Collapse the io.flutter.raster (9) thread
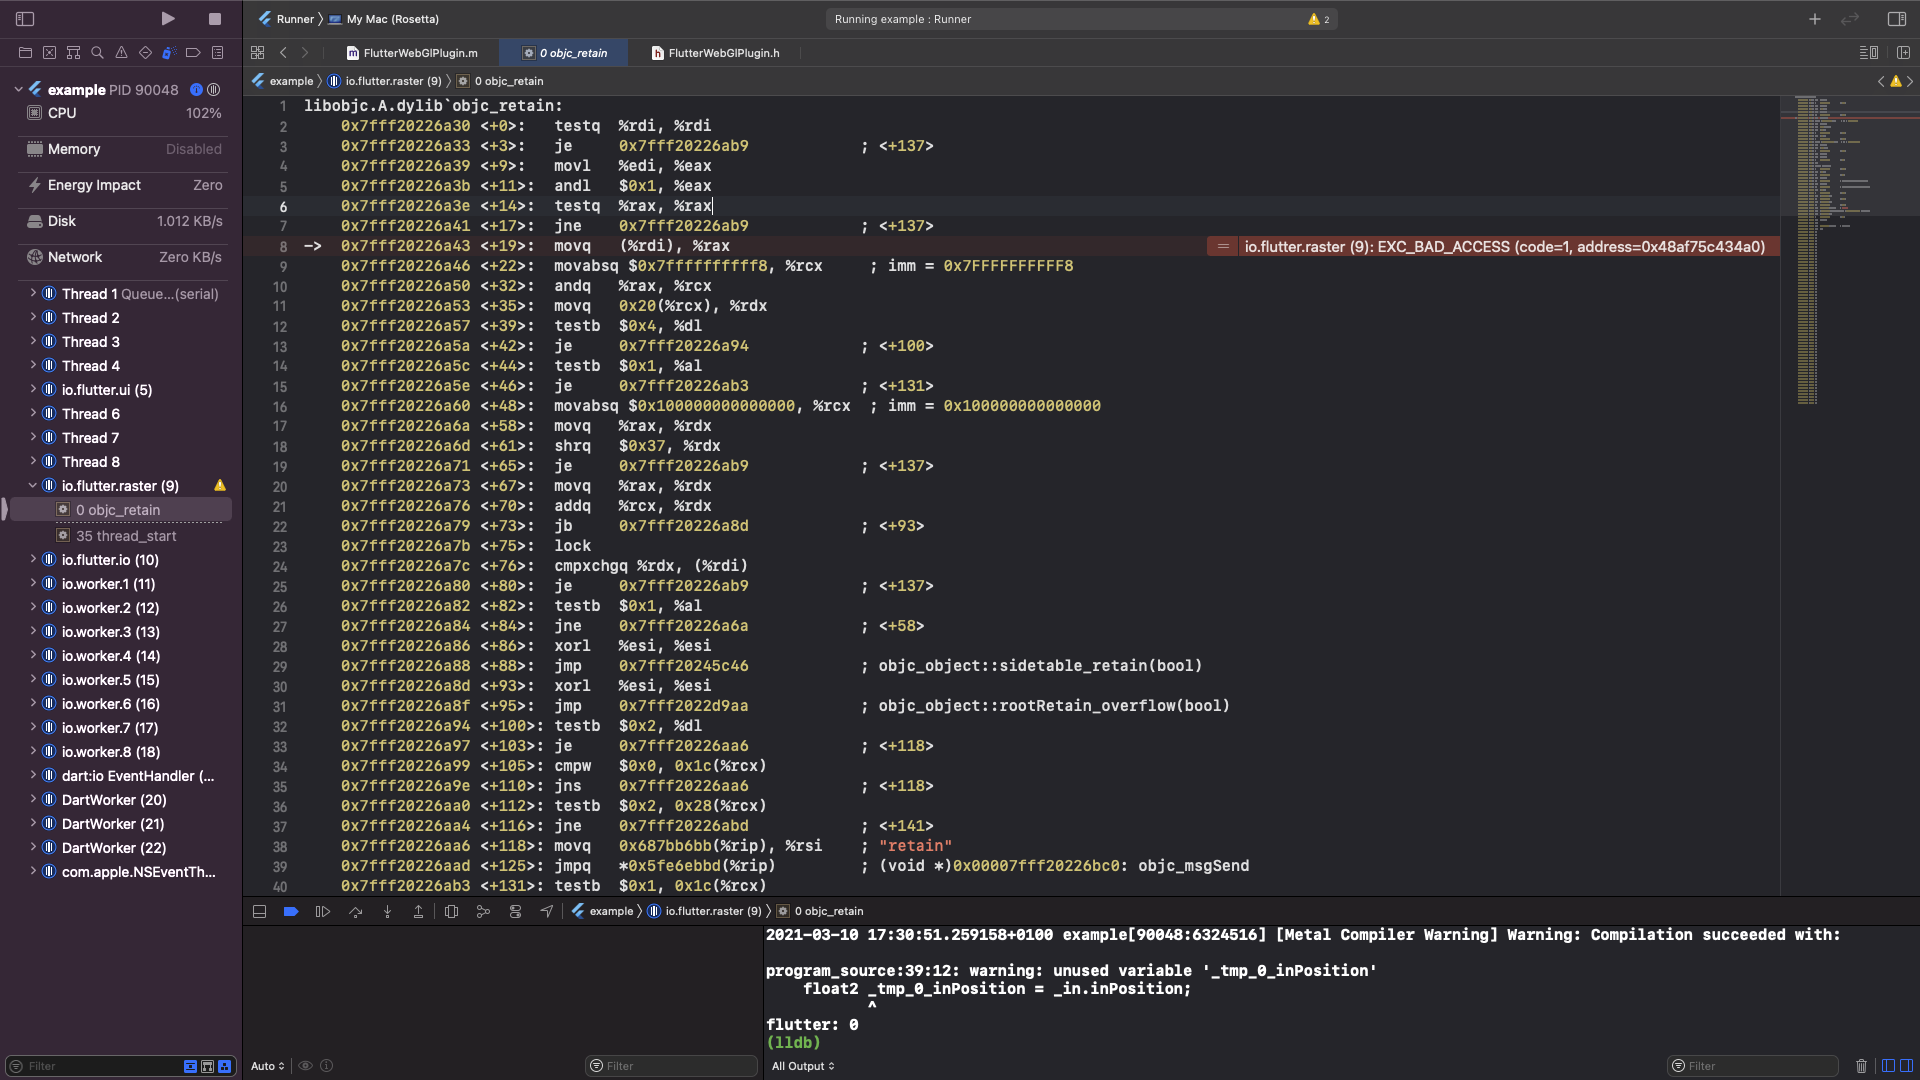Viewport: 1920px width, 1080px height. pyautogui.click(x=33, y=485)
